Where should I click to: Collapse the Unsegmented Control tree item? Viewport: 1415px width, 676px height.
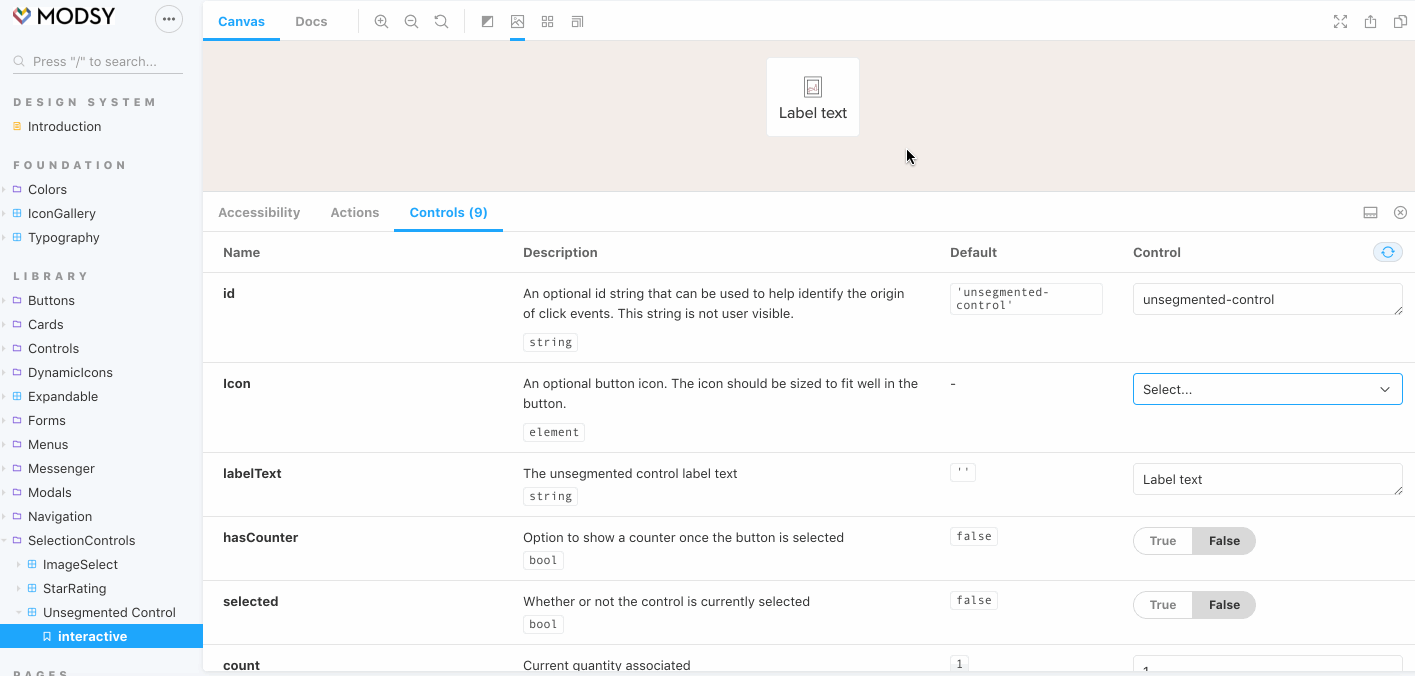(20, 612)
